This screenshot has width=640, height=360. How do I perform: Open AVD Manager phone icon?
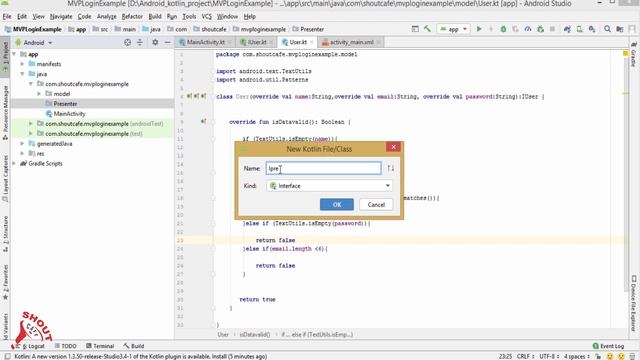(x=579, y=29)
